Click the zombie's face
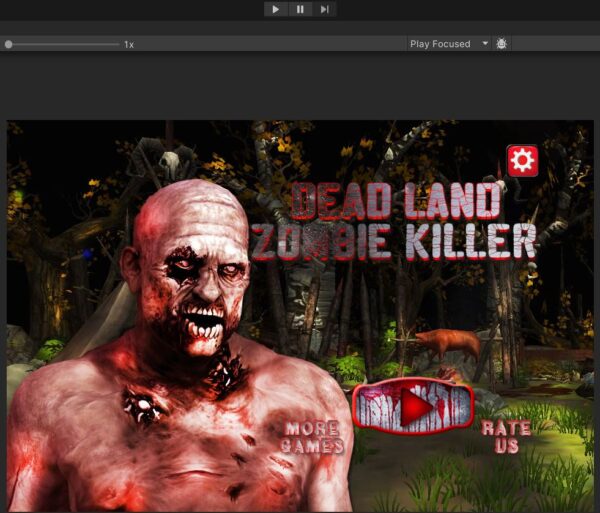Image resolution: width=600 pixels, height=513 pixels. click(198, 280)
